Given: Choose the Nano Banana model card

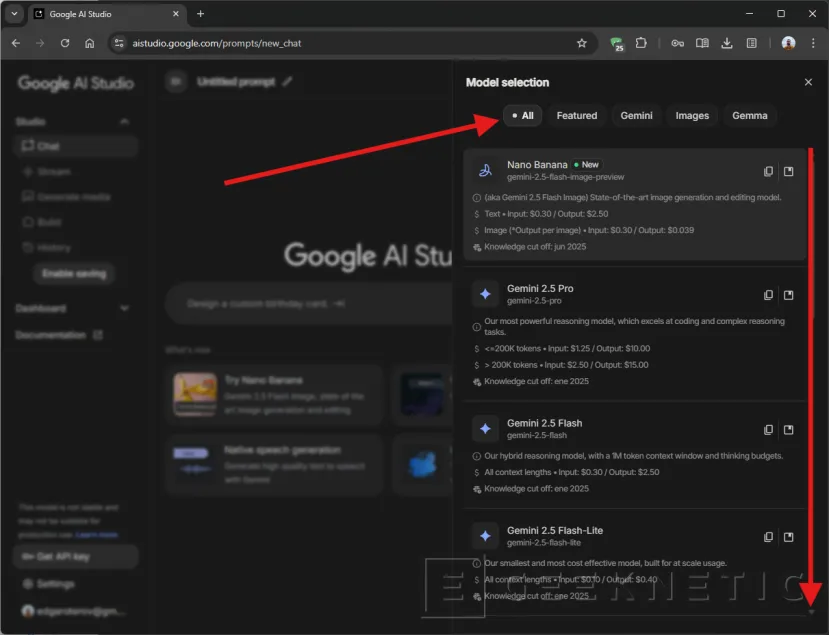Looking at the screenshot, I should (x=634, y=205).
